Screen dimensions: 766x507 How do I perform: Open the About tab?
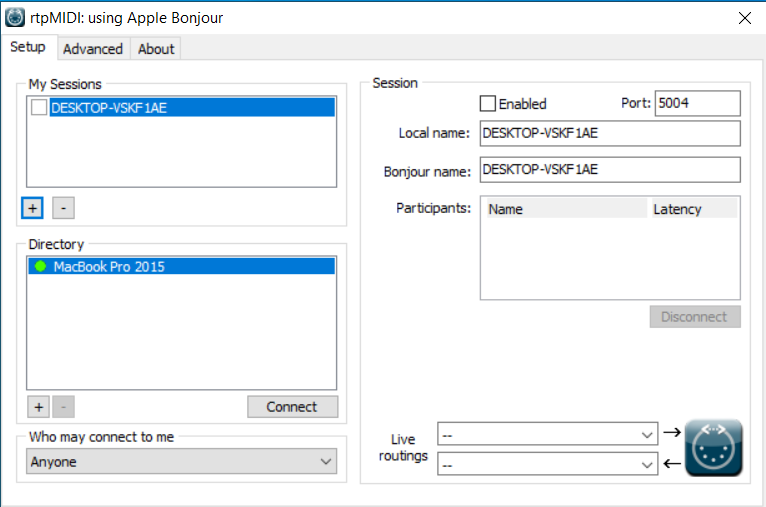[156, 49]
